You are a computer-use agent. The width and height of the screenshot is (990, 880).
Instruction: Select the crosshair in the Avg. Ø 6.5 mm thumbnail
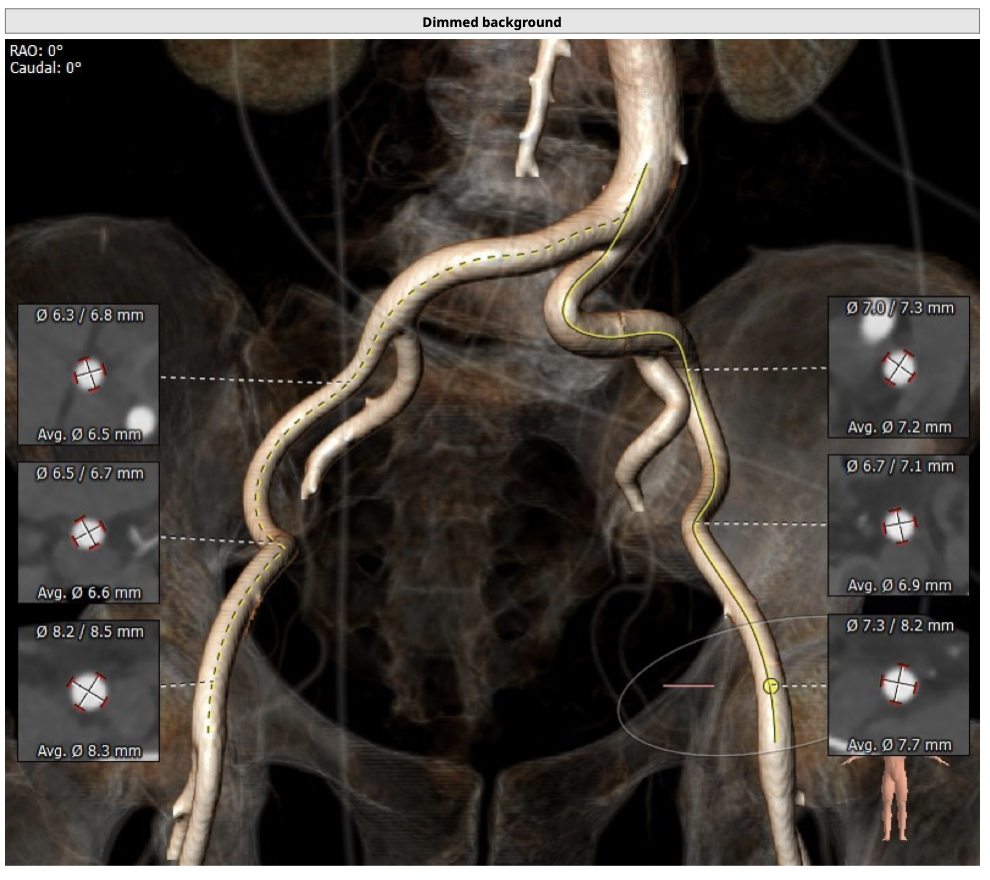[89, 375]
